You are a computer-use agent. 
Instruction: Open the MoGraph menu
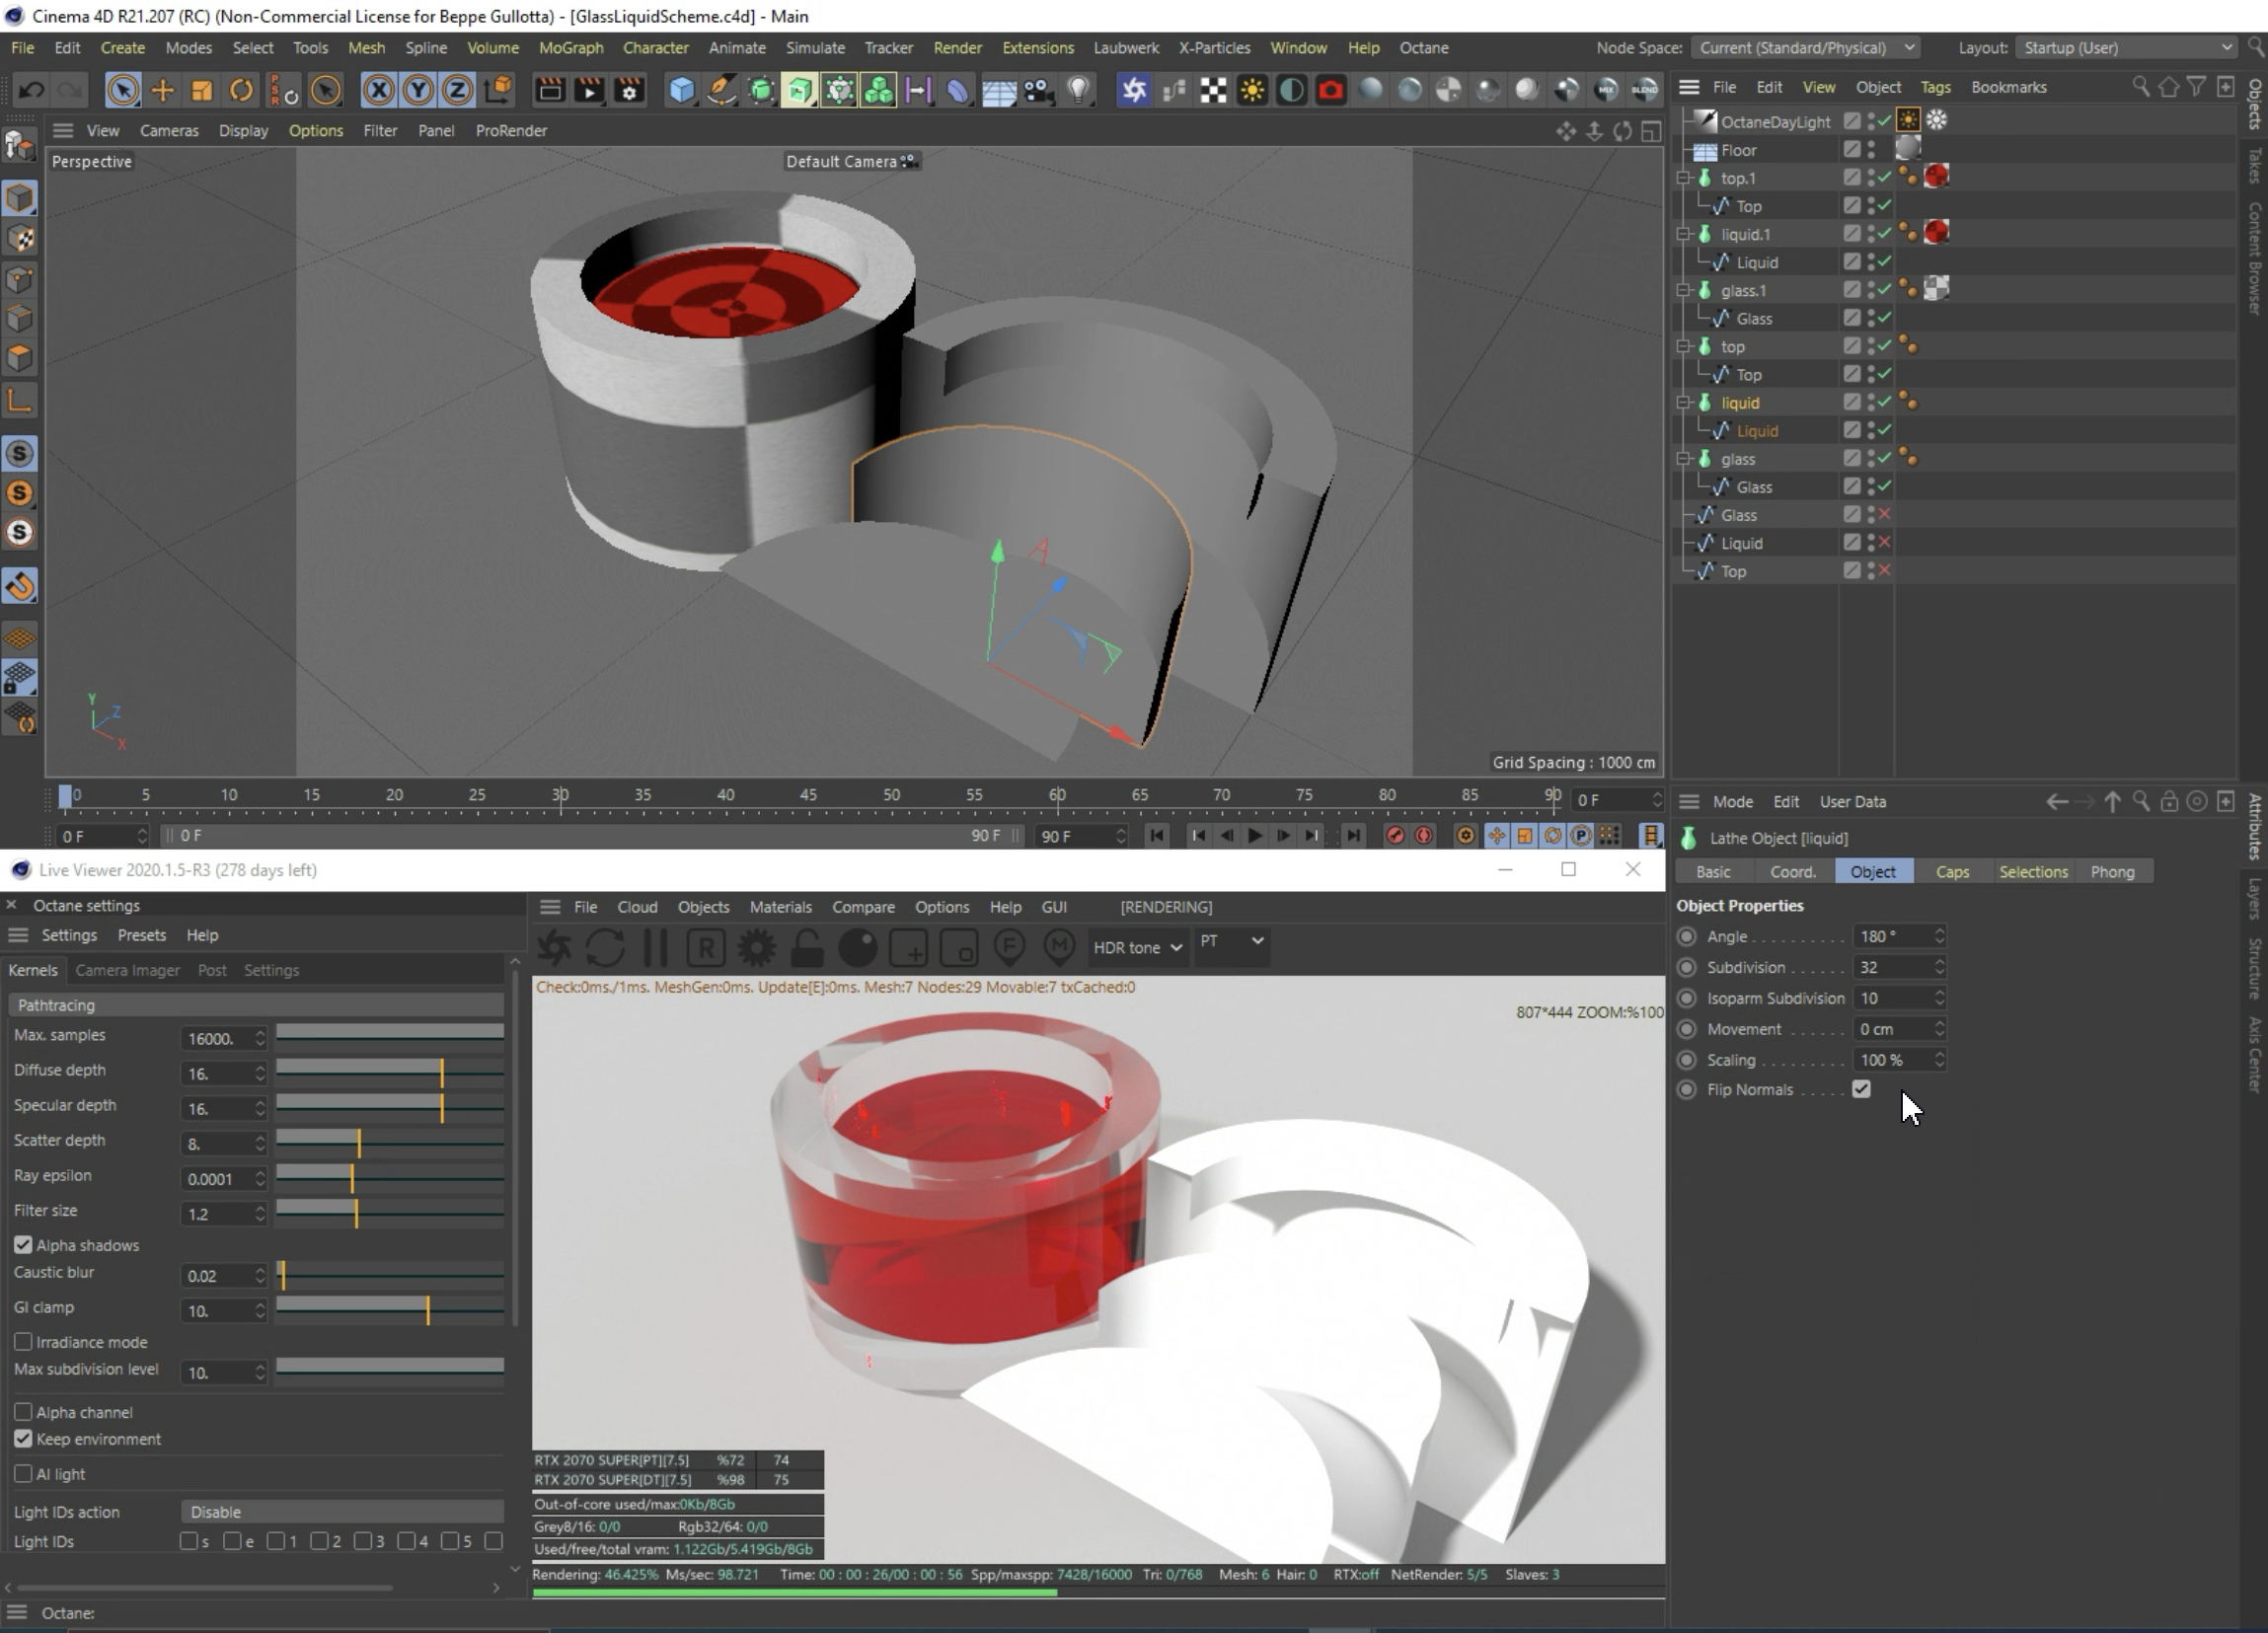click(x=570, y=47)
